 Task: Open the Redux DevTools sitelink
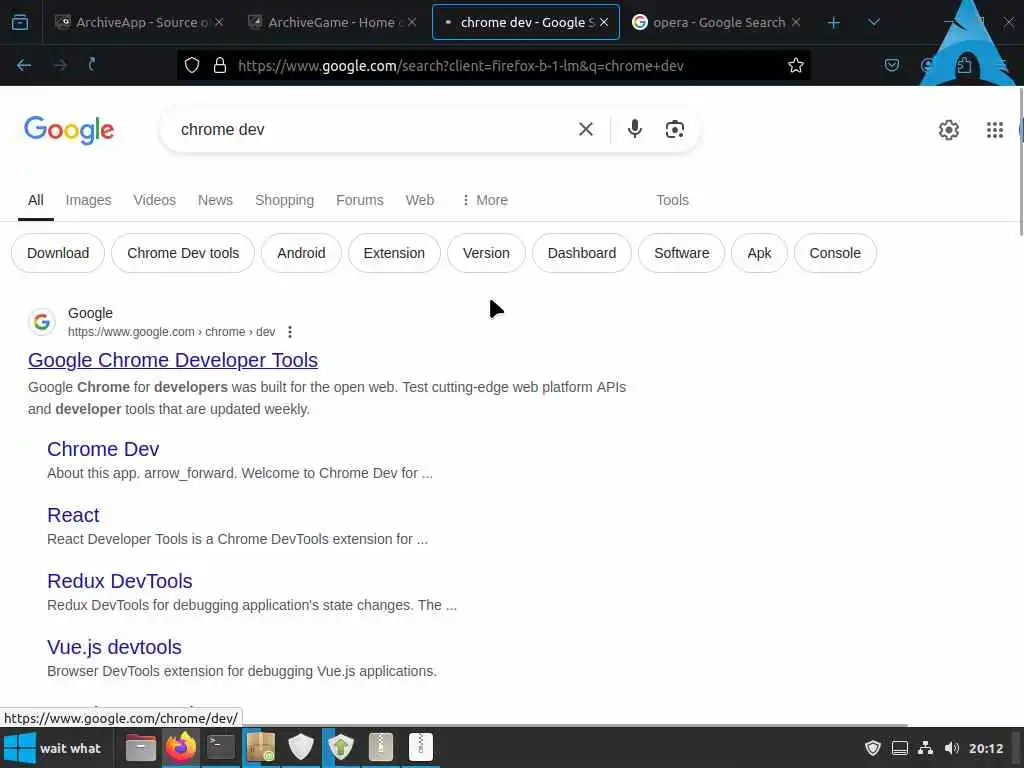pos(120,581)
